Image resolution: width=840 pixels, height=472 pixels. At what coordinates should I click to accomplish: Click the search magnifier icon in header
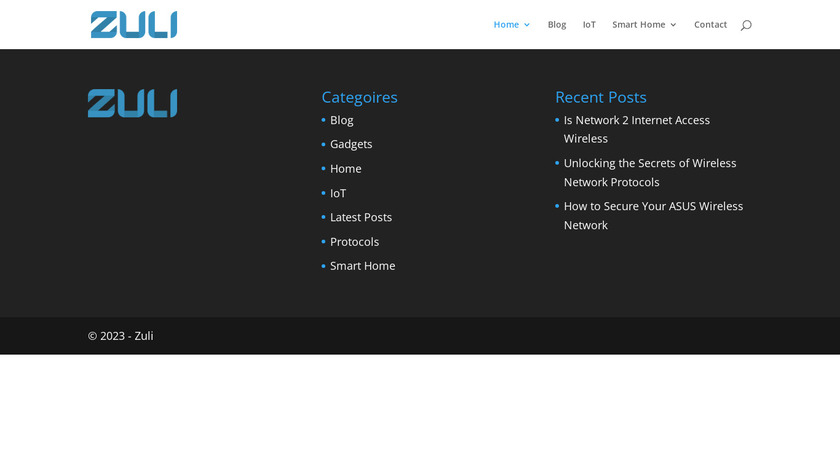[x=745, y=25]
